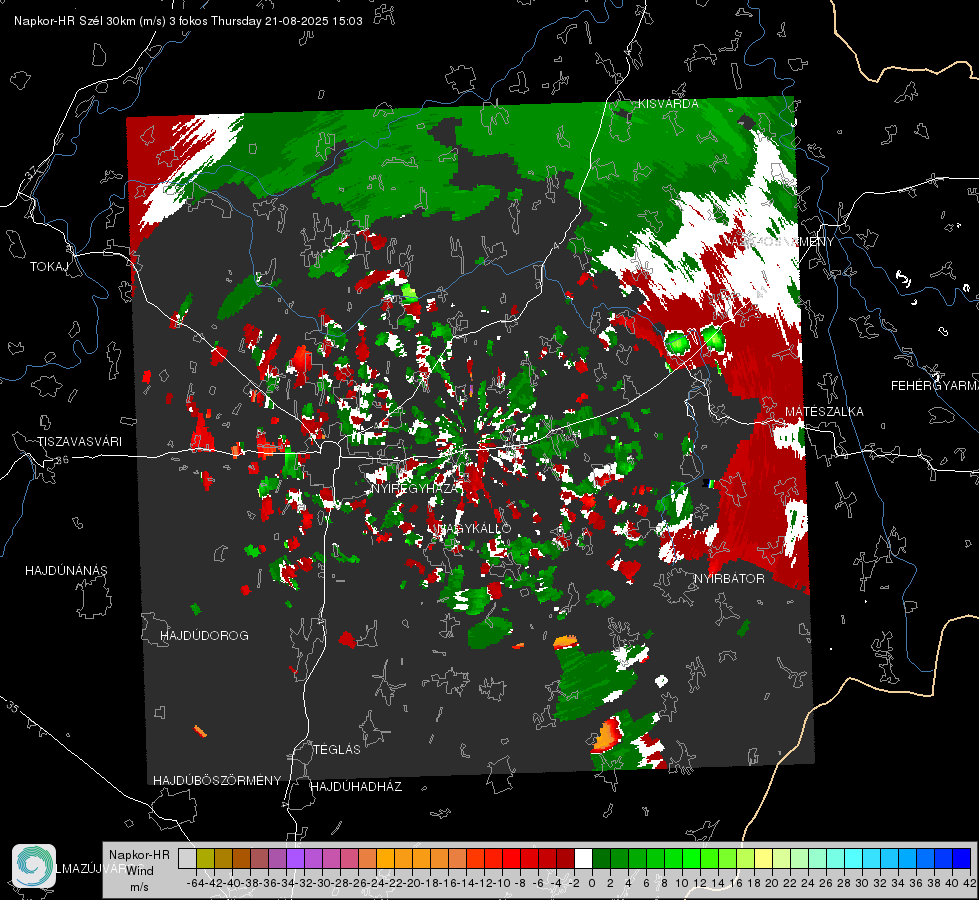This screenshot has height=900, width=979.
Task: Click the NYÍREGYHÁZA city label
Action: [415, 488]
